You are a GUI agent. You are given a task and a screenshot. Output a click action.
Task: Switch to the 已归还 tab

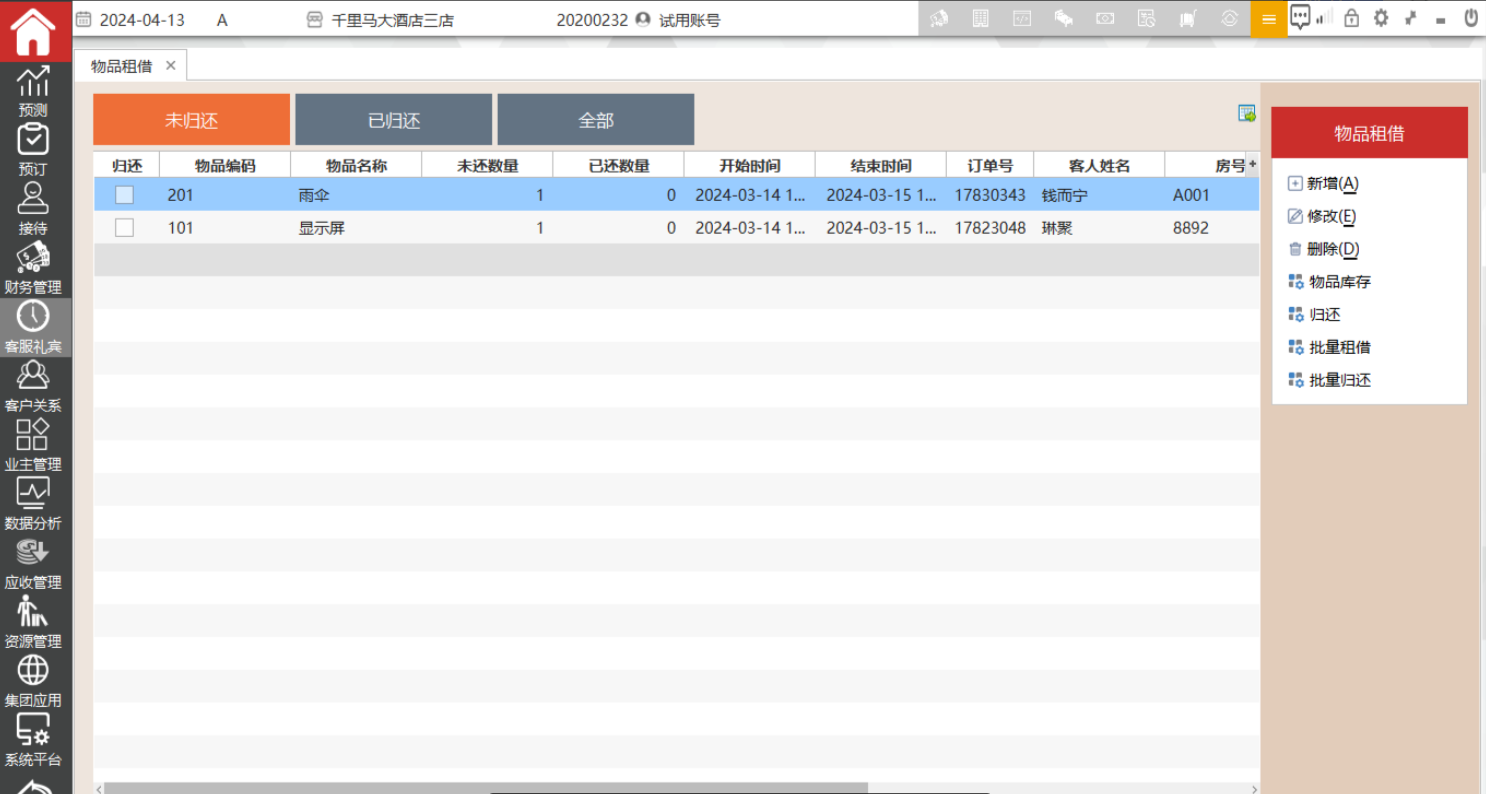393,120
